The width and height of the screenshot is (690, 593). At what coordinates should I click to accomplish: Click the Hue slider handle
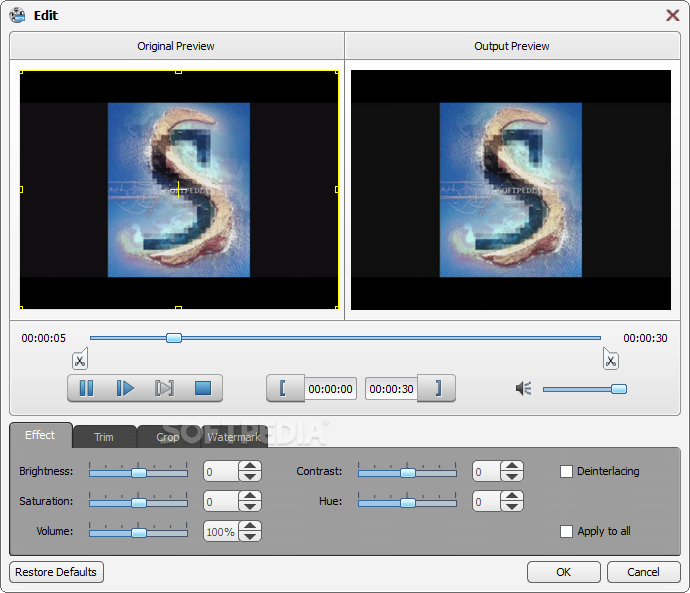click(x=408, y=503)
